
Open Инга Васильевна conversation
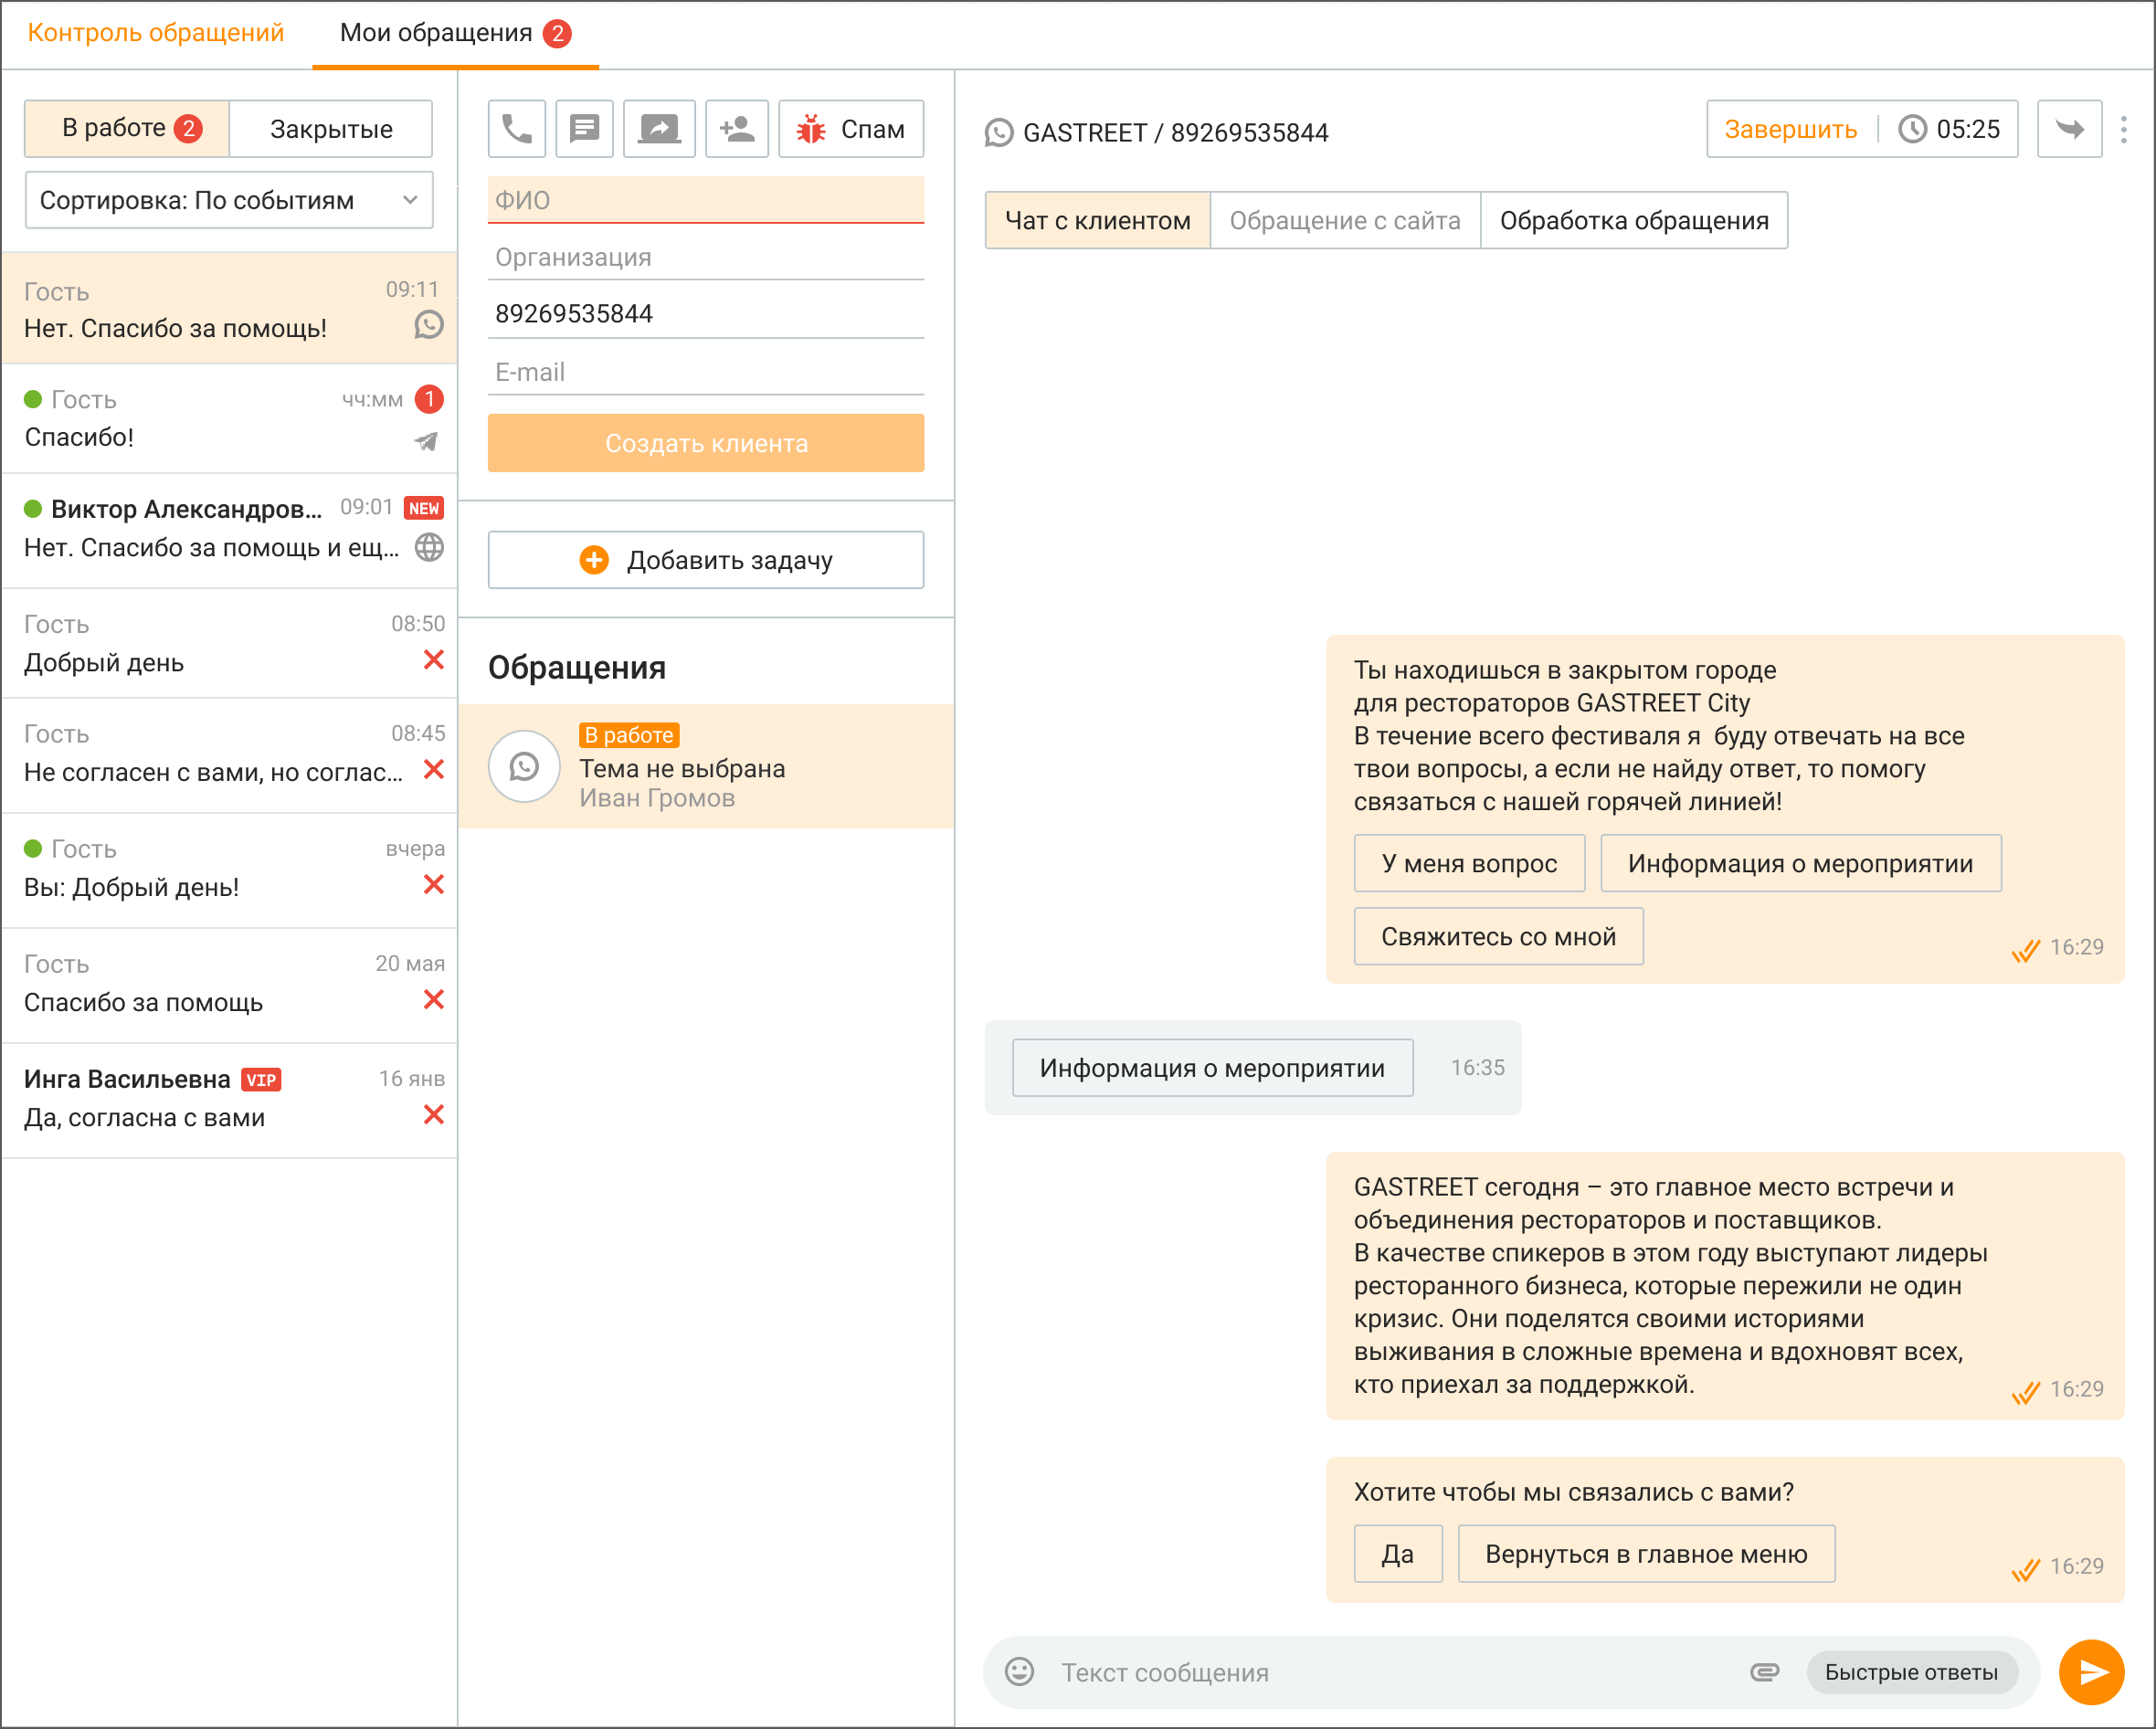229,1100
